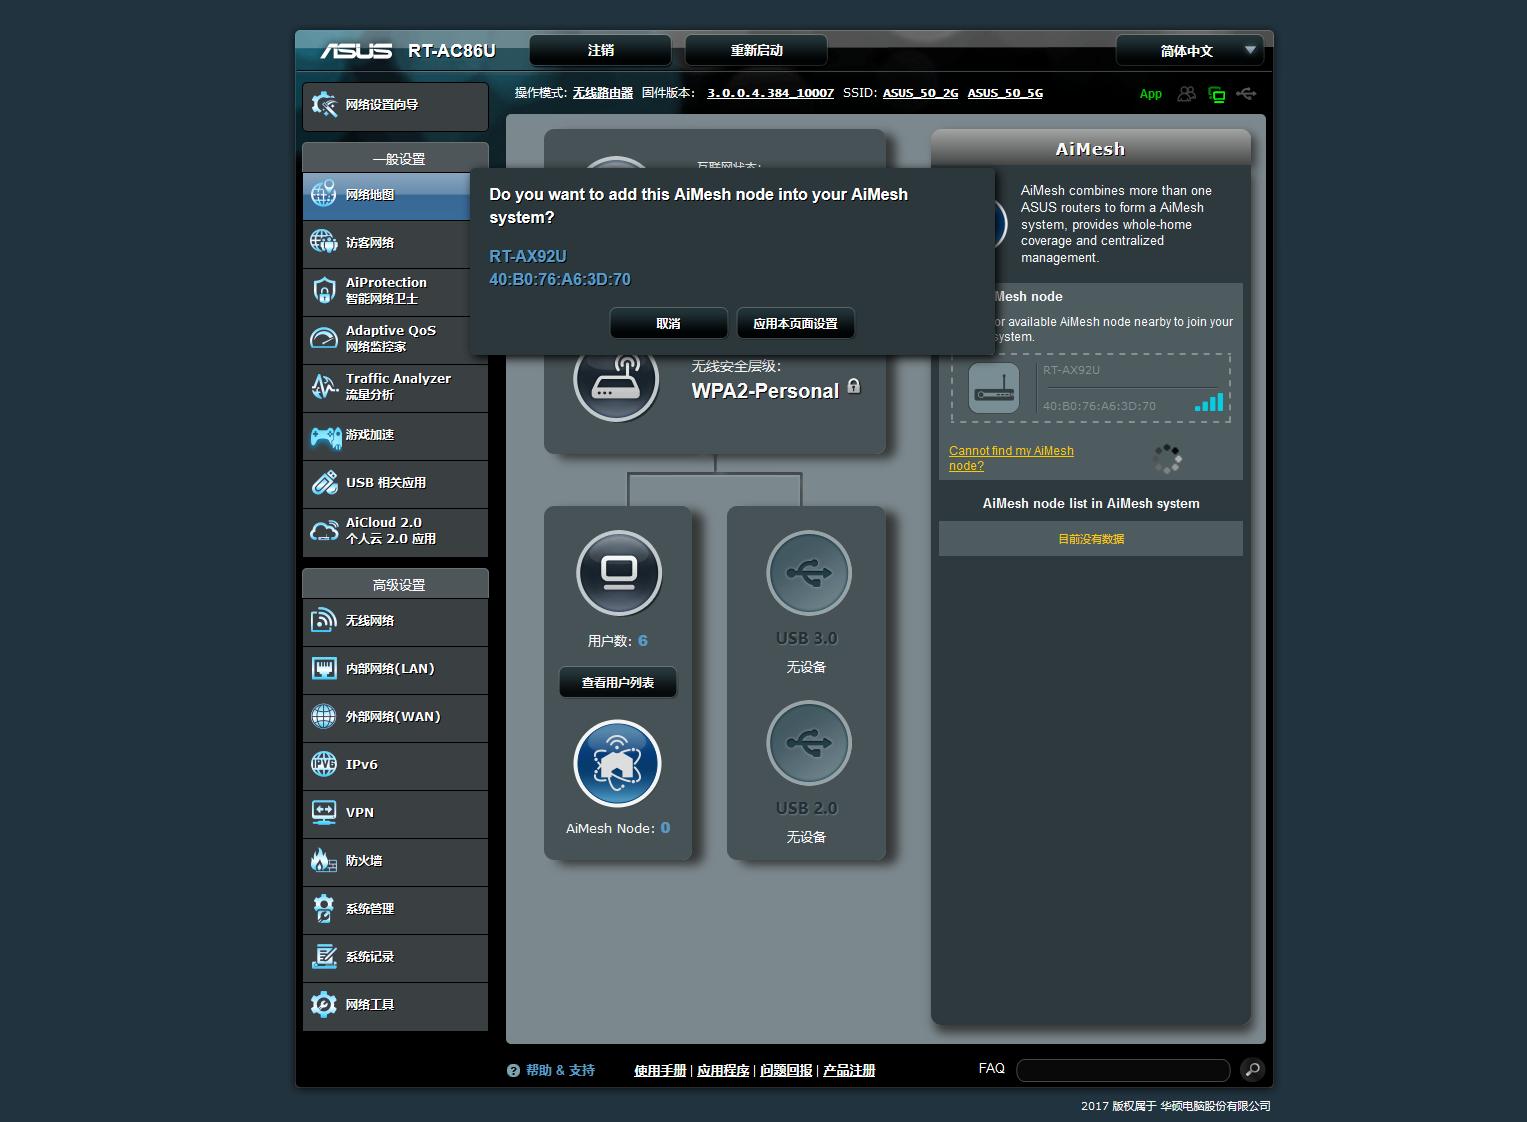Click the 注销 logout button
Screen dimensions: 1527x1122
click(x=601, y=51)
